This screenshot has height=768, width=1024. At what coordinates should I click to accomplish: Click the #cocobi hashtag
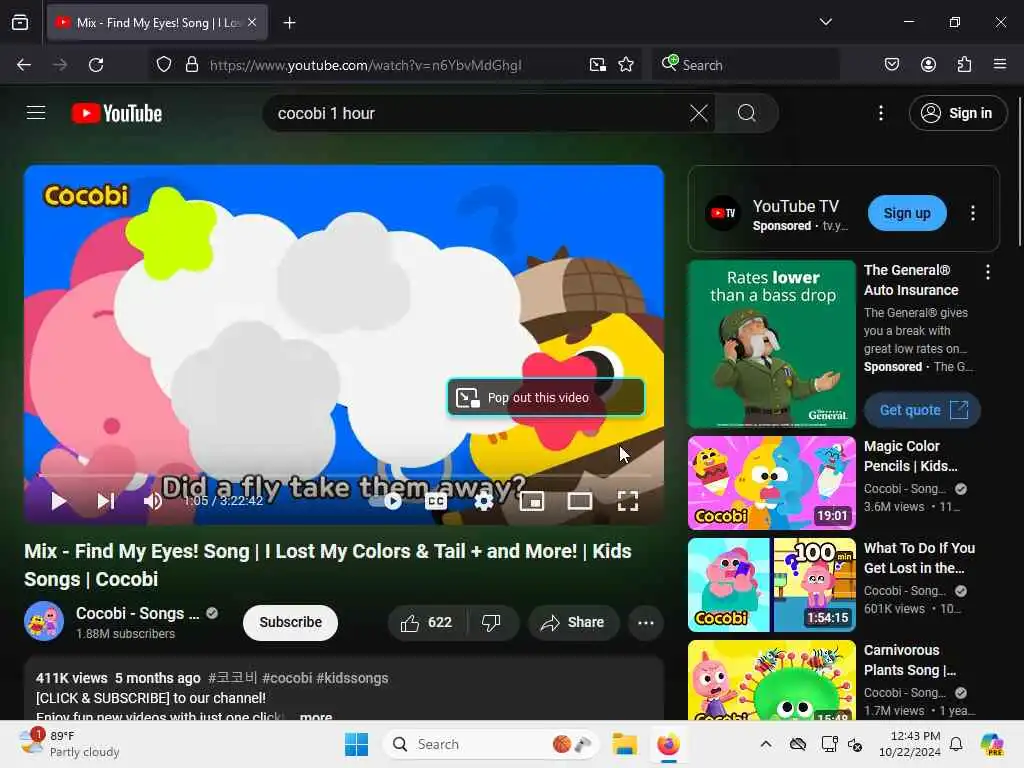point(287,678)
